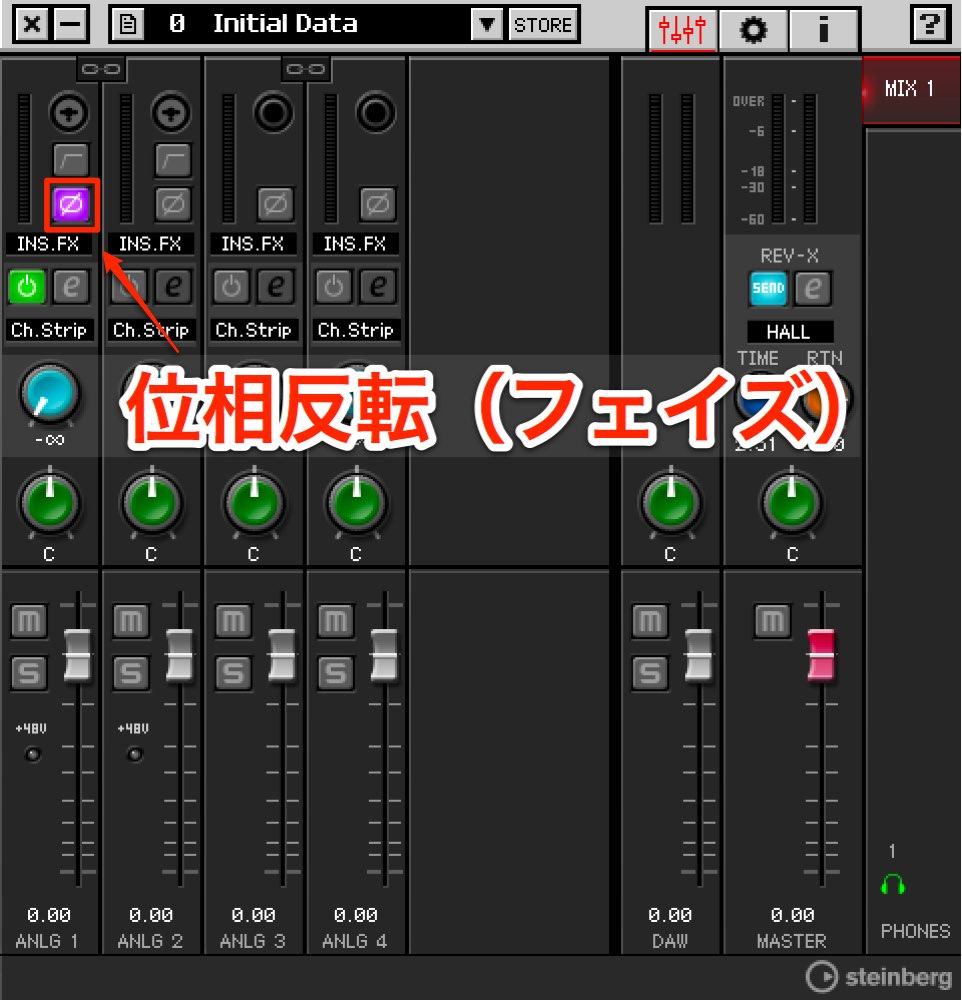Screen dimensions: 962x1000
Task: Click the pink MASTER fader handle
Action: [x=821, y=655]
